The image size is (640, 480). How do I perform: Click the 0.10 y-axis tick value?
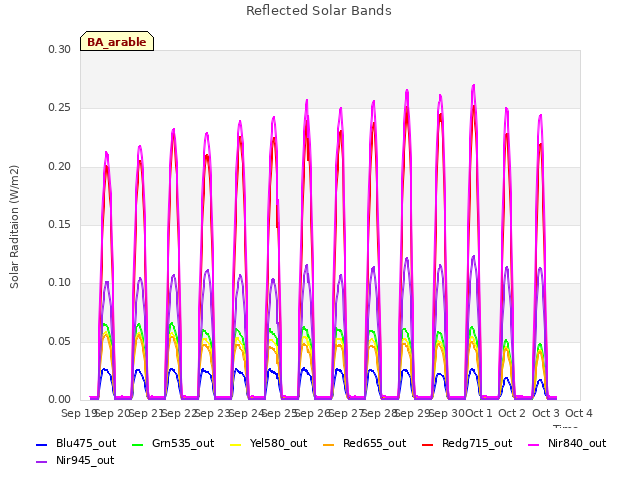[60, 282]
